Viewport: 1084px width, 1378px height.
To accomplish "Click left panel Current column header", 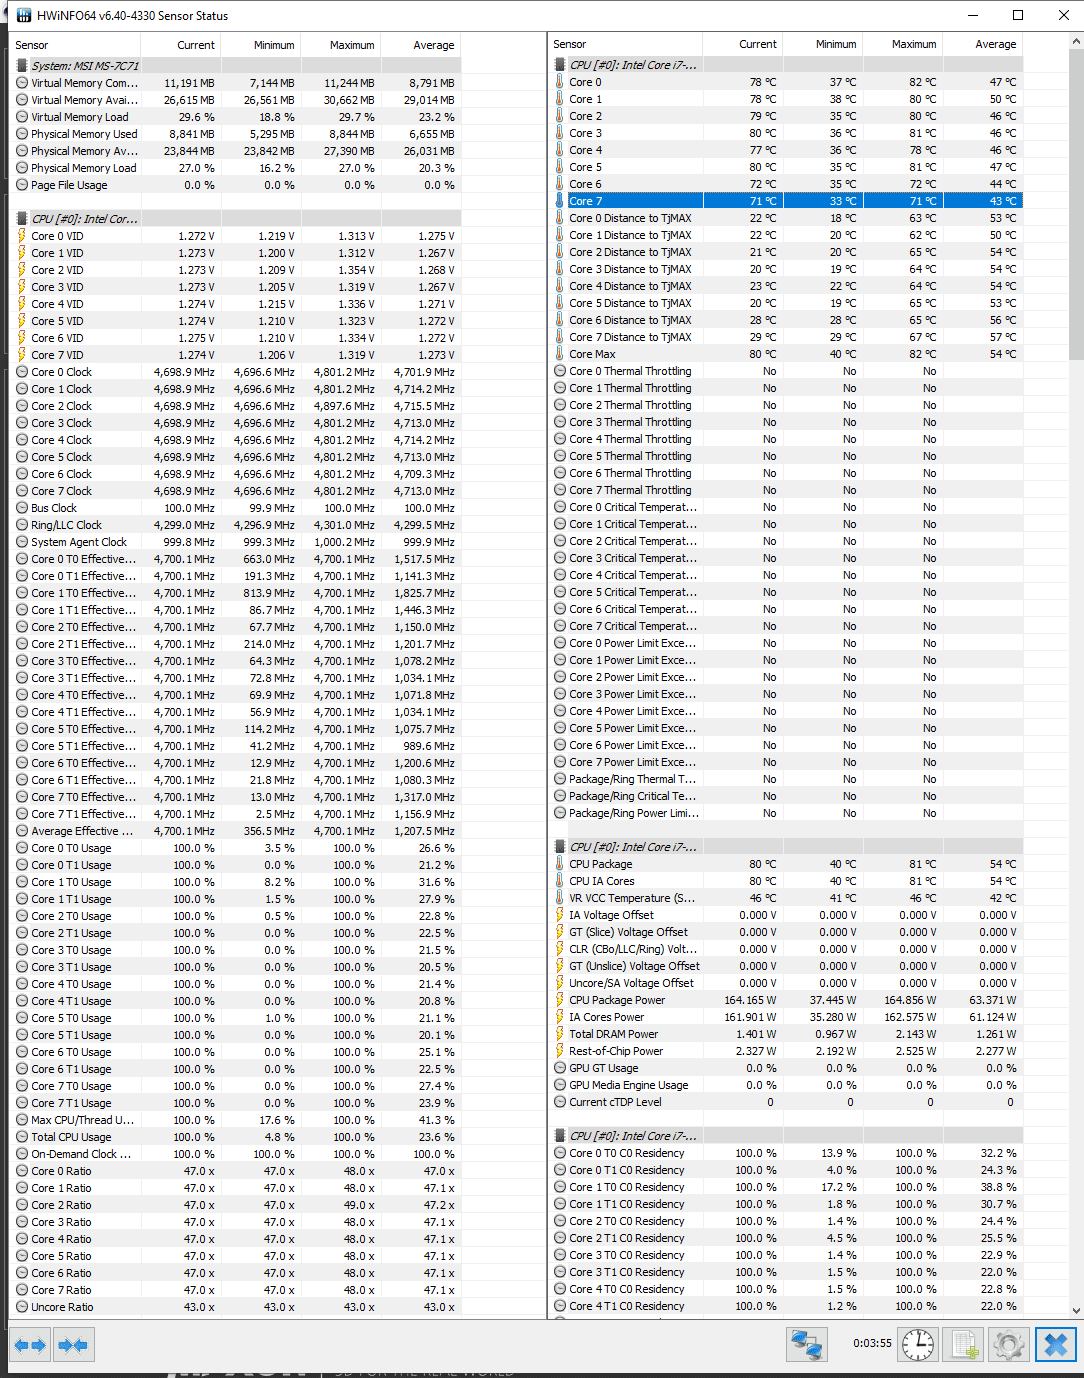I will [x=181, y=45].
